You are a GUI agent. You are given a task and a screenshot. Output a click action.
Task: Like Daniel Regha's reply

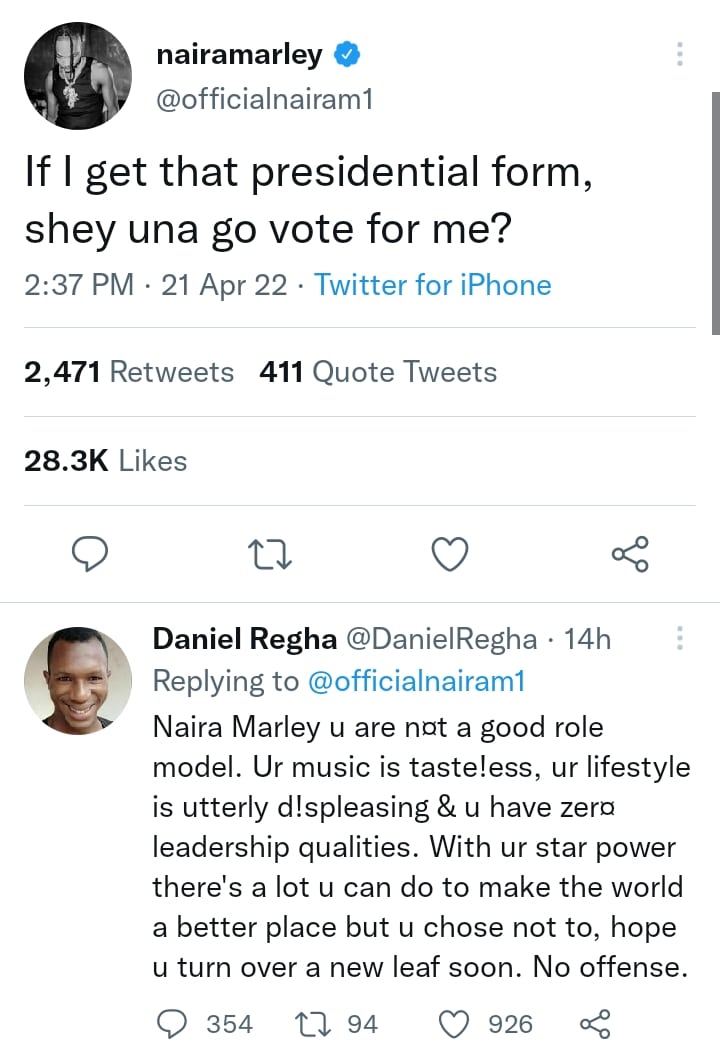tap(455, 1024)
